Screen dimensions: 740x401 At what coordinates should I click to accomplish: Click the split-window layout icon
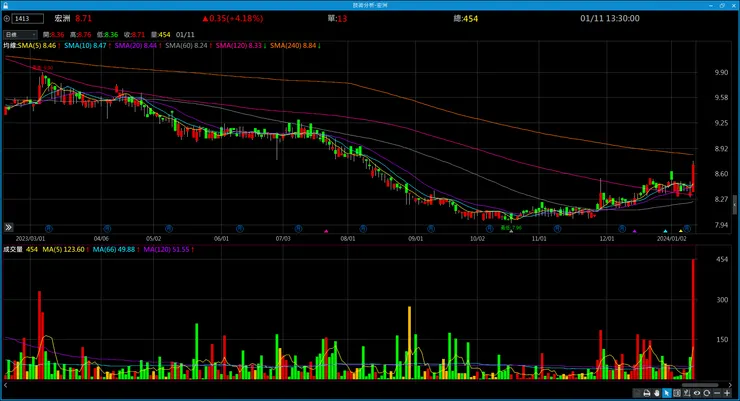pyautogui.click(x=677, y=393)
